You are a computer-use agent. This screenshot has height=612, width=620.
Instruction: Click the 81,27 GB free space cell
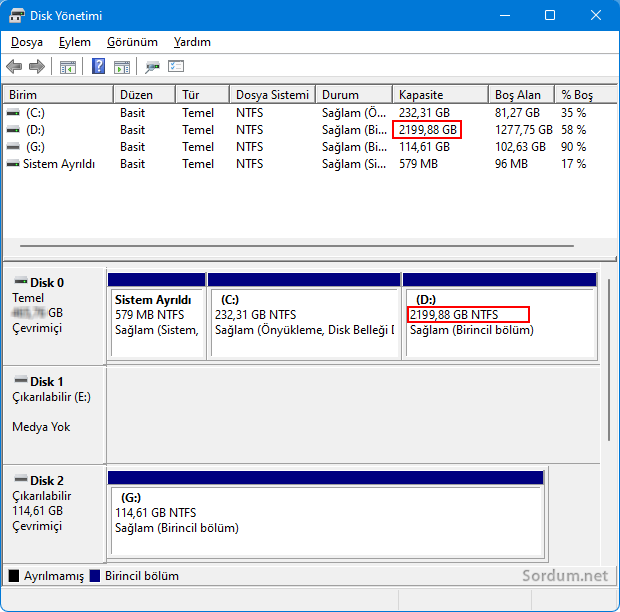point(517,113)
